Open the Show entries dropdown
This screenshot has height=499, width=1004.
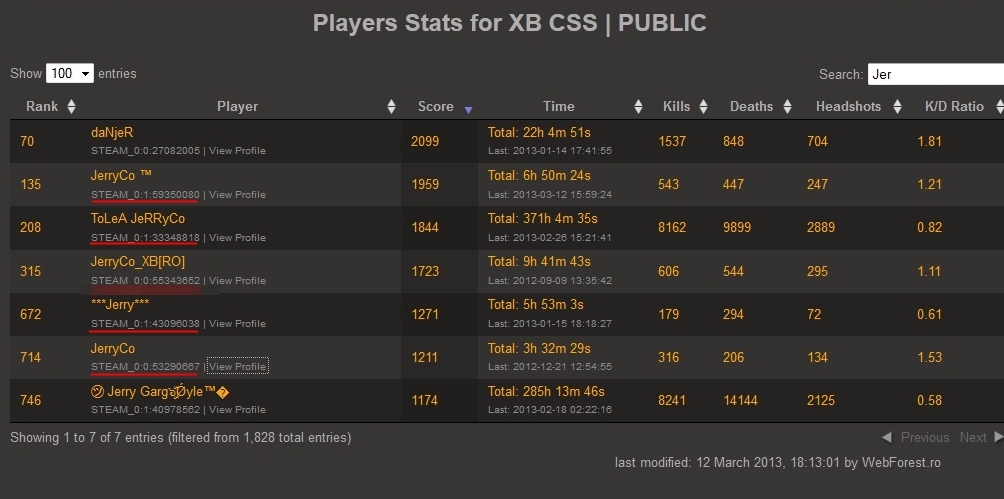click(70, 74)
